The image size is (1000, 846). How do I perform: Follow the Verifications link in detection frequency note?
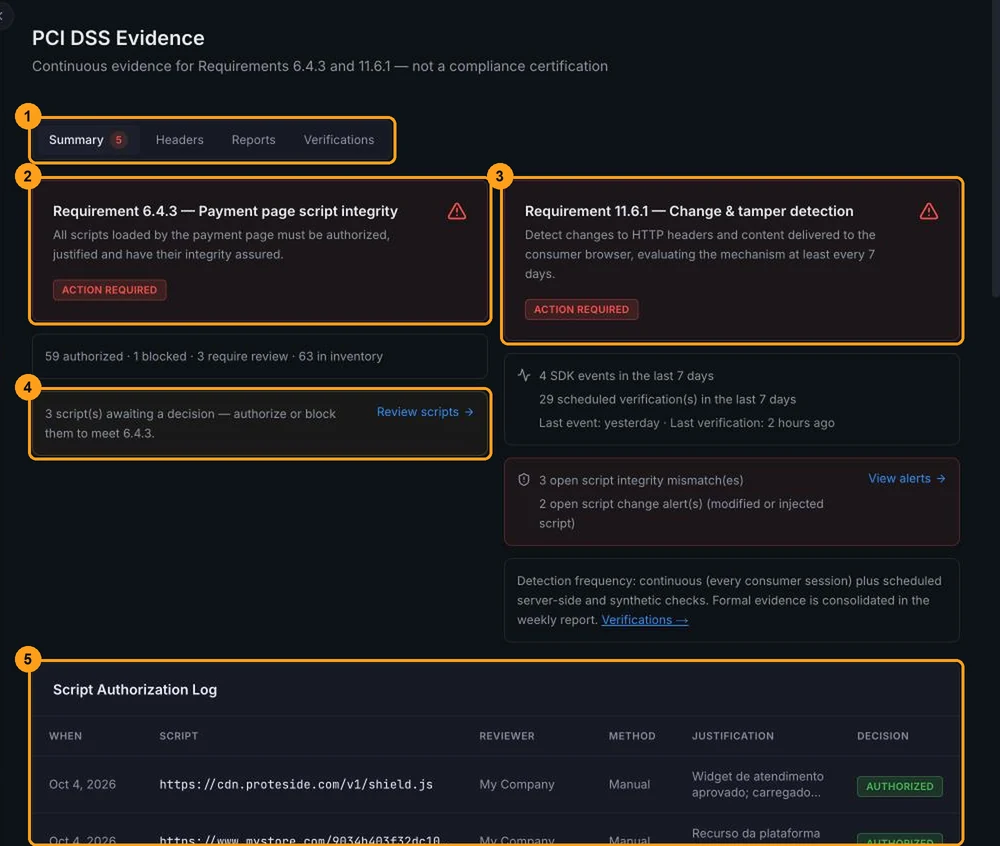pyautogui.click(x=644, y=620)
